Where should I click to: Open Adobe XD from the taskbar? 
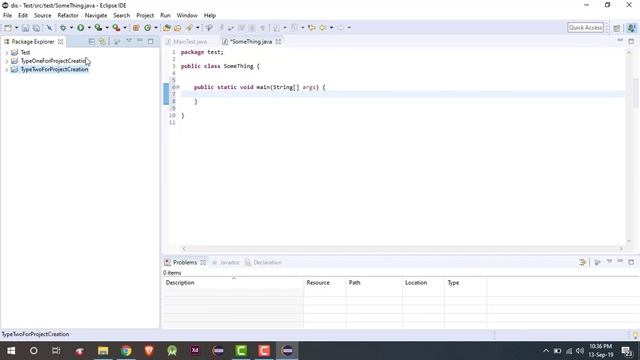coord(195,351)
